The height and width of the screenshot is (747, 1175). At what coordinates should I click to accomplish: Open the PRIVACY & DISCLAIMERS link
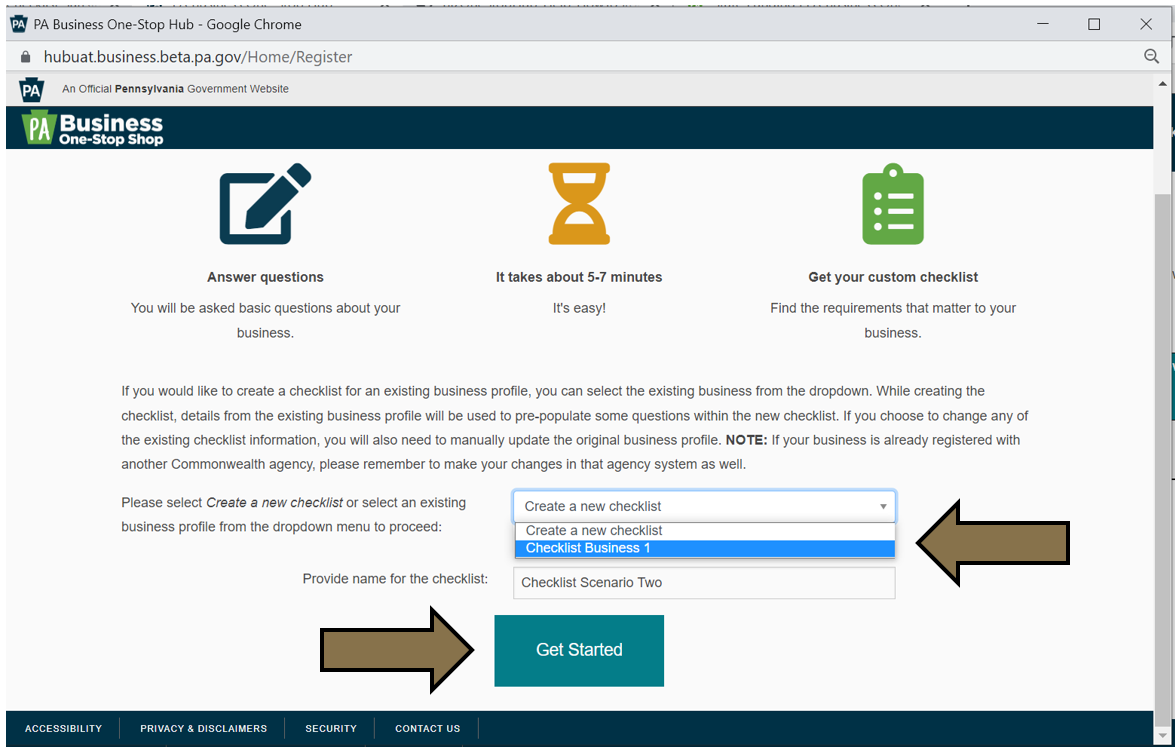[203, 728]
